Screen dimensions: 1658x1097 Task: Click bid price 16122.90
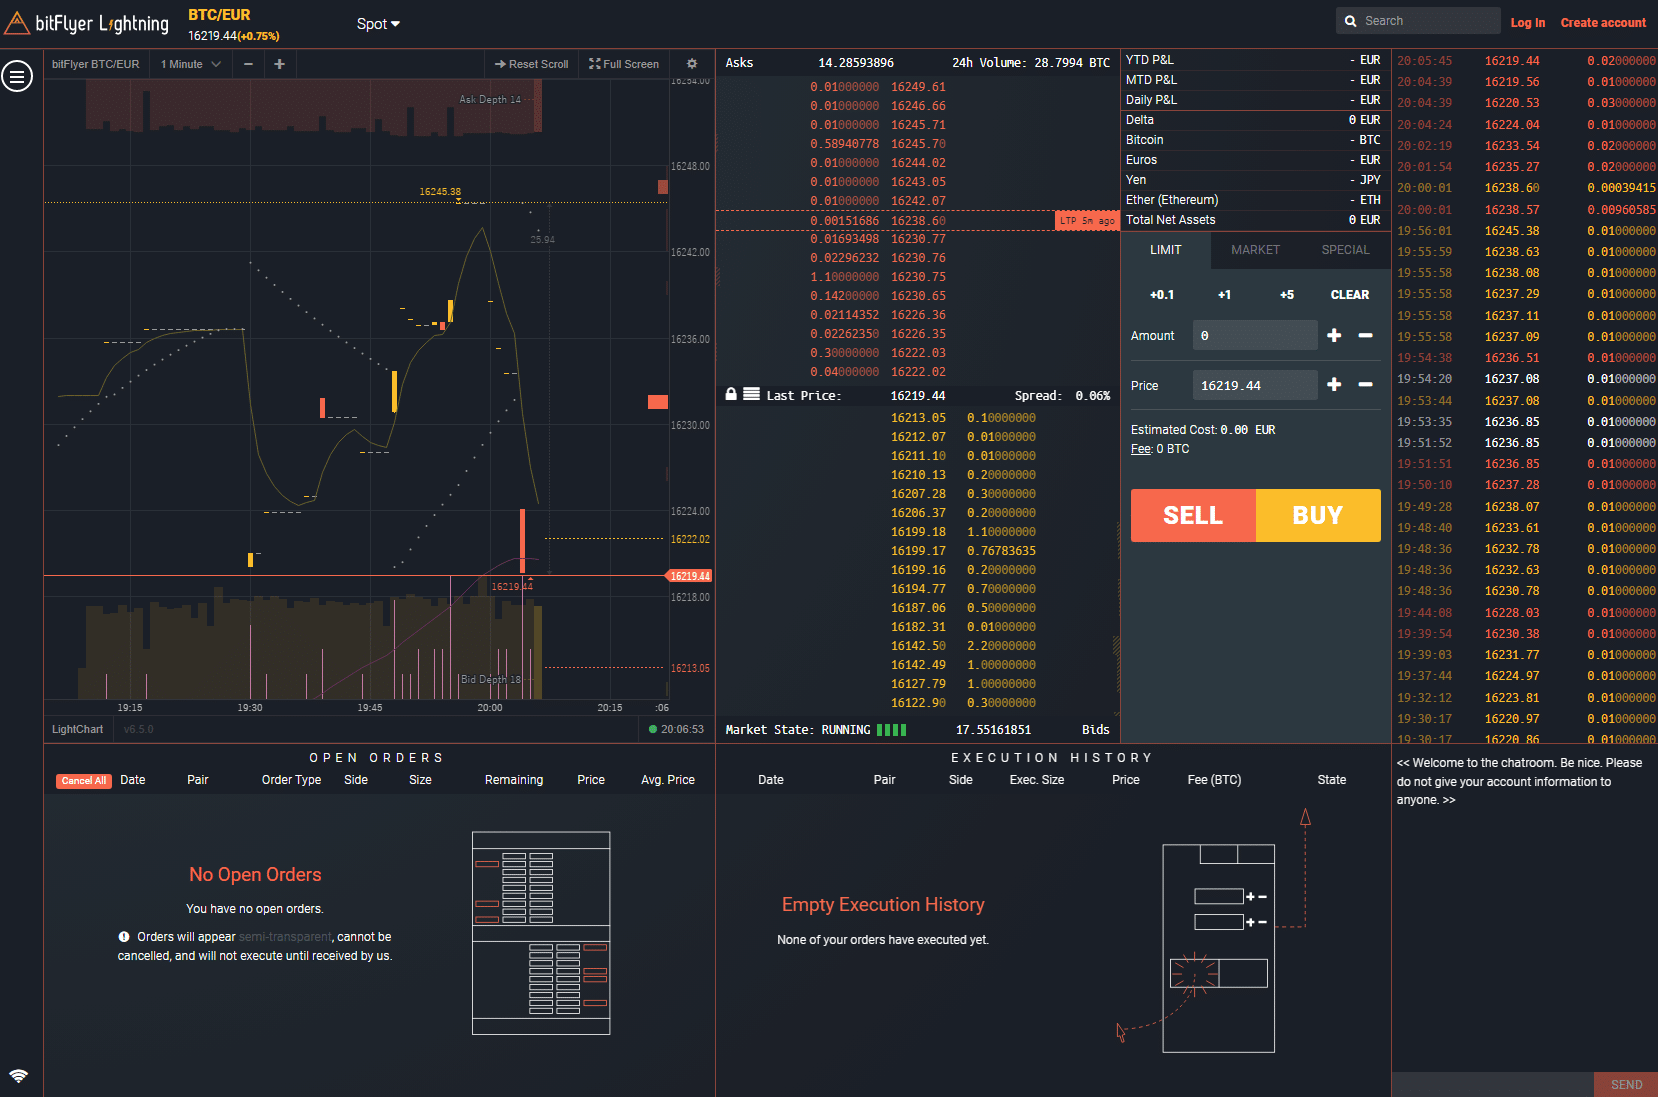[x=918, y=703]
